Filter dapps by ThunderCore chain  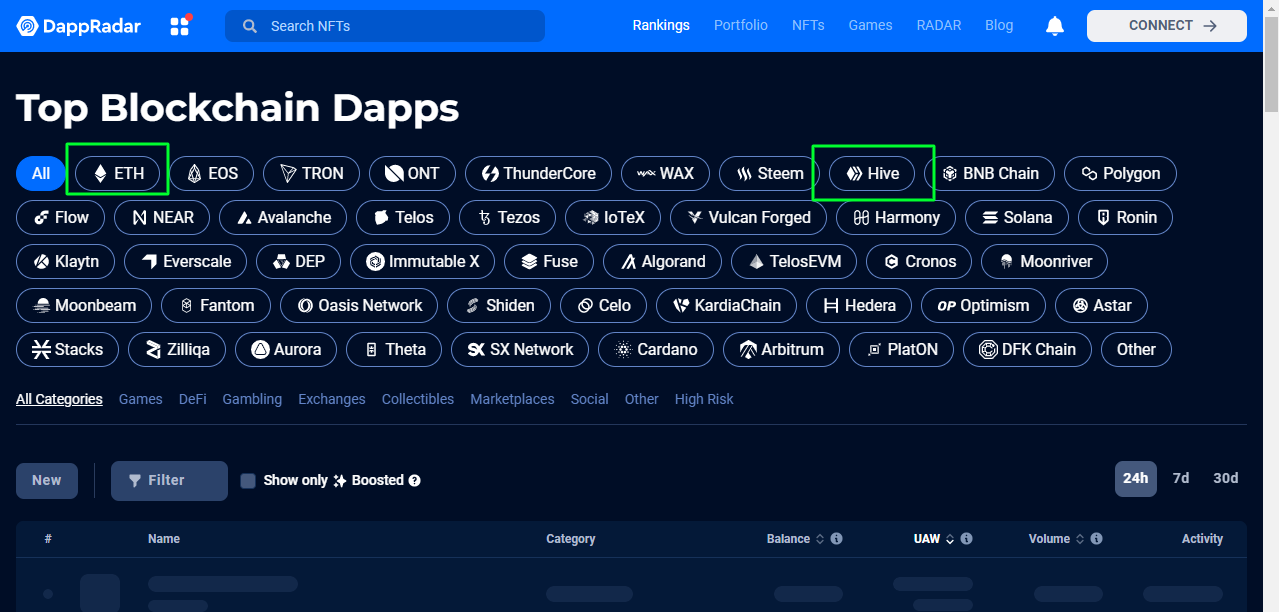539,173
